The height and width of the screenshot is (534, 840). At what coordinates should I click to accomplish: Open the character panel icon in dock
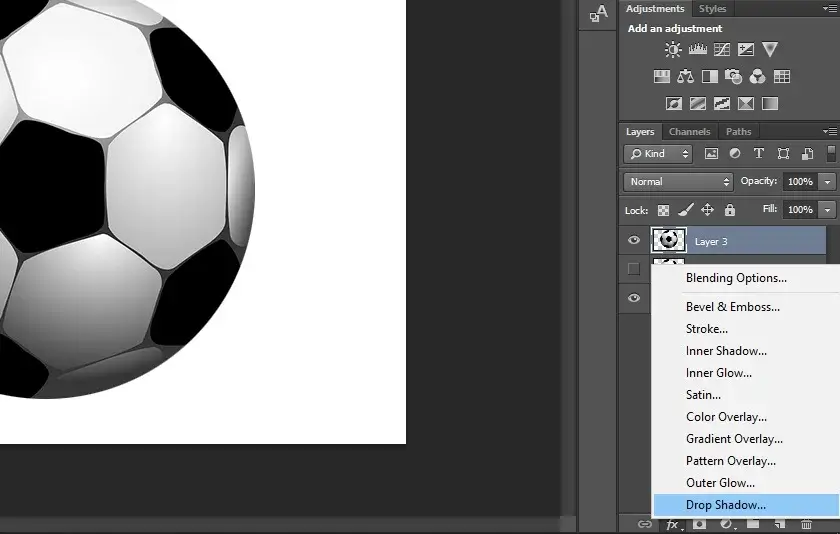point(598,13)
